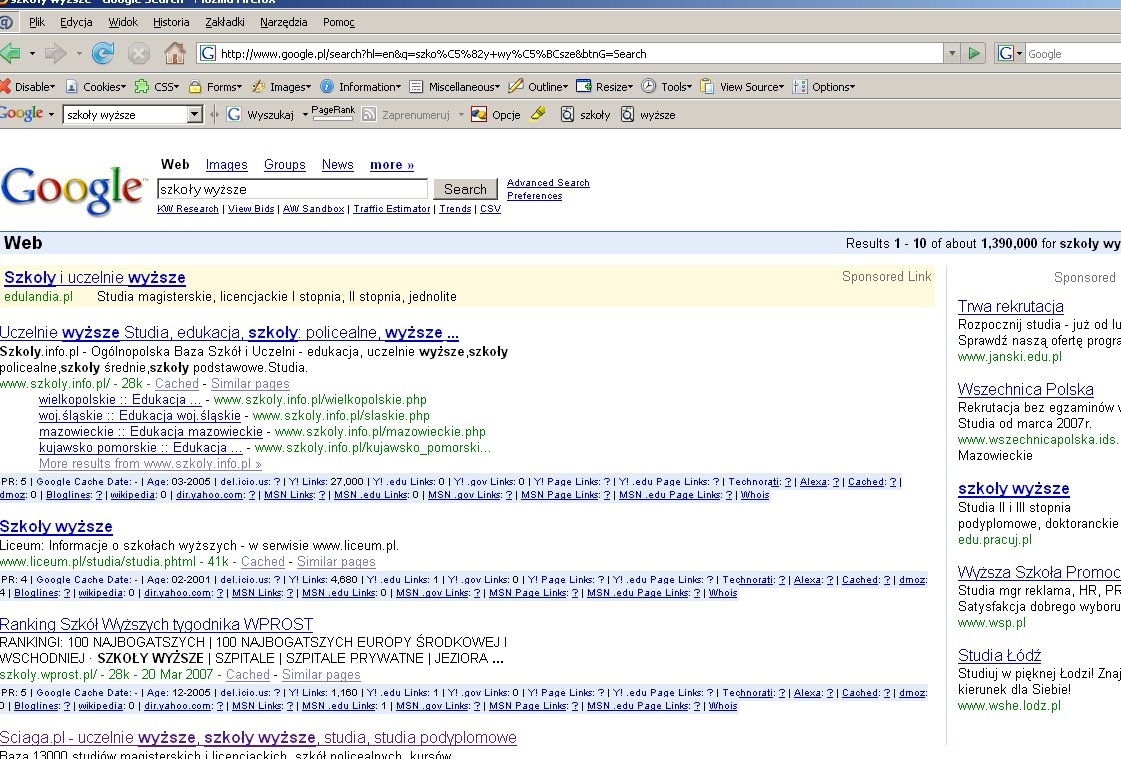Click the Resize toolbar icon

coord(583,86)
